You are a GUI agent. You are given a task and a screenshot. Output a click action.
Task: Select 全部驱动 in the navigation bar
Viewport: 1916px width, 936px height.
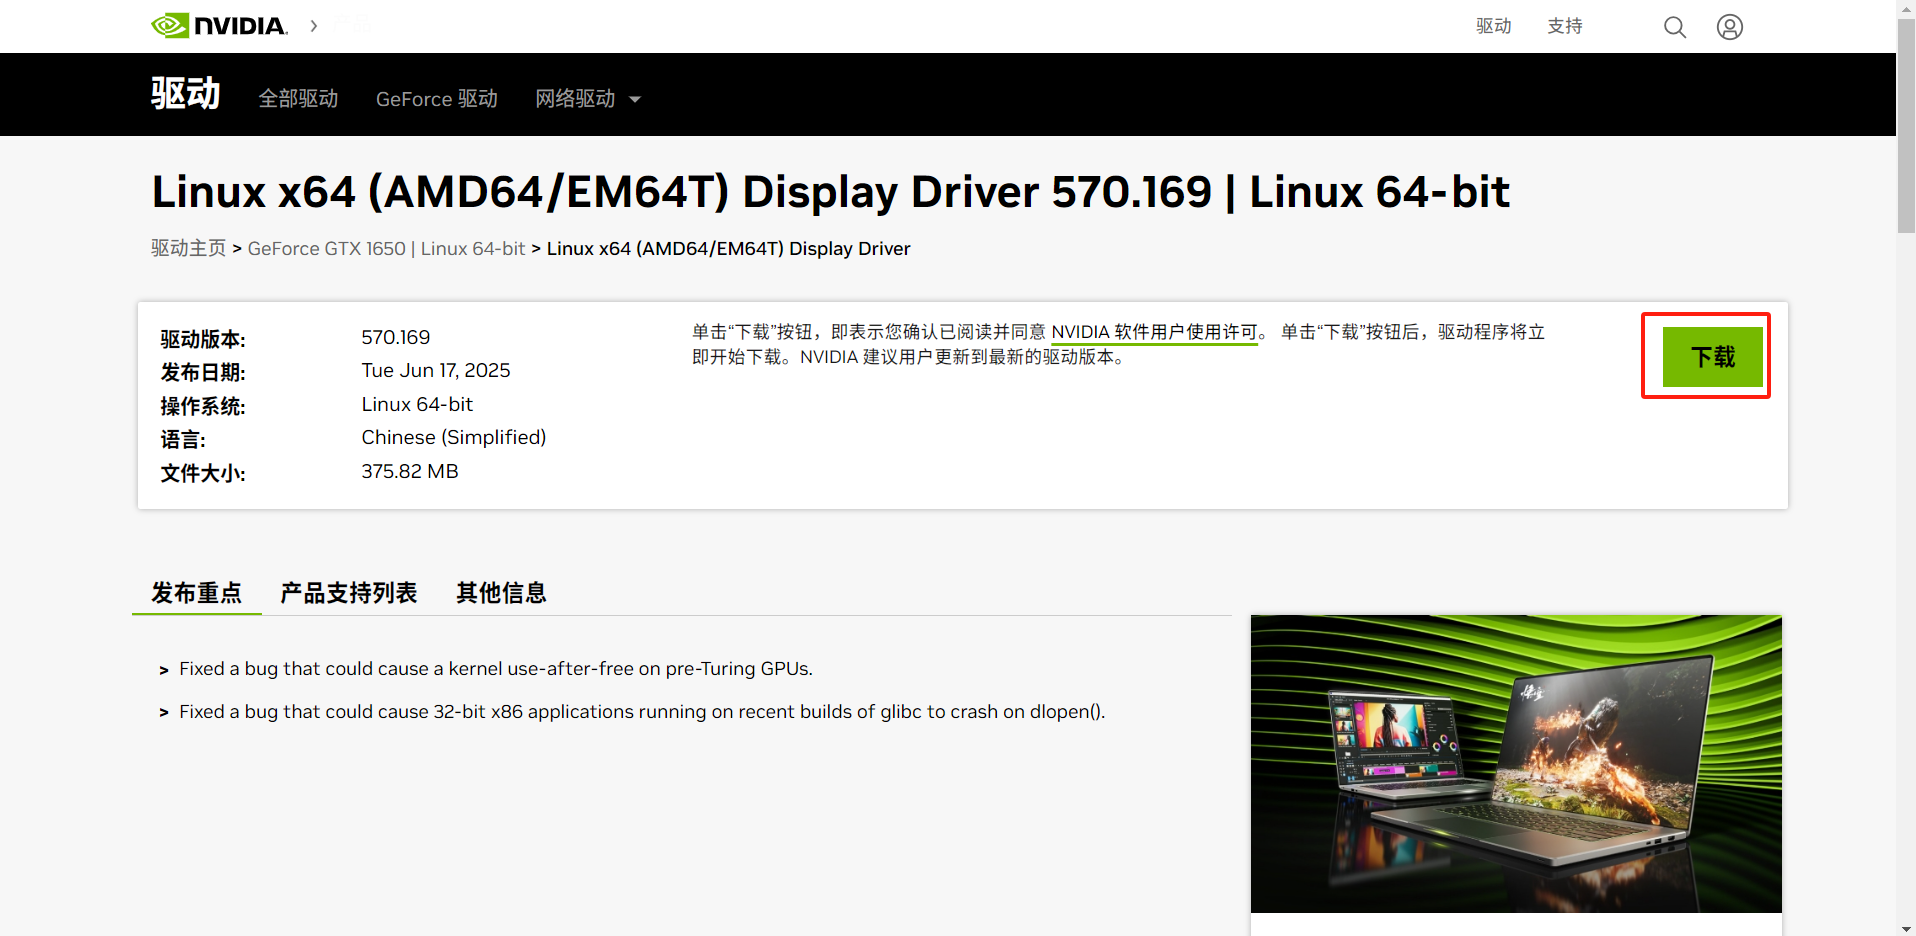tap(298, 99)
